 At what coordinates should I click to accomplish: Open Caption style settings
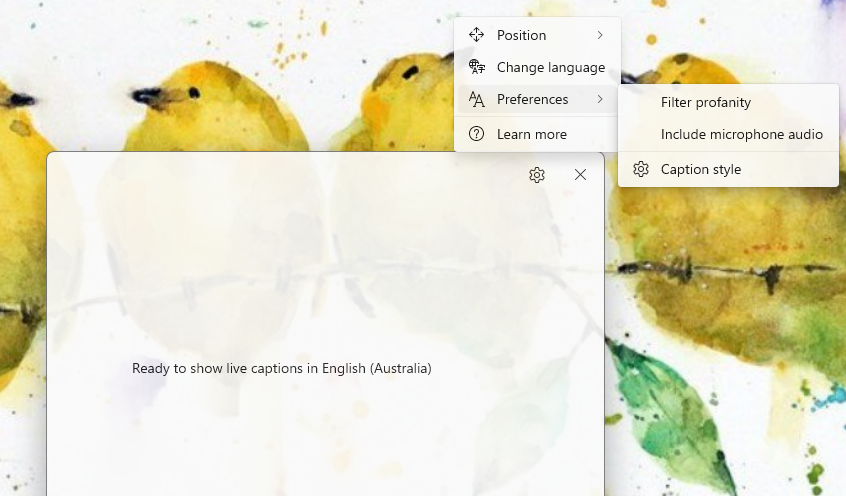tap(700, 169)
